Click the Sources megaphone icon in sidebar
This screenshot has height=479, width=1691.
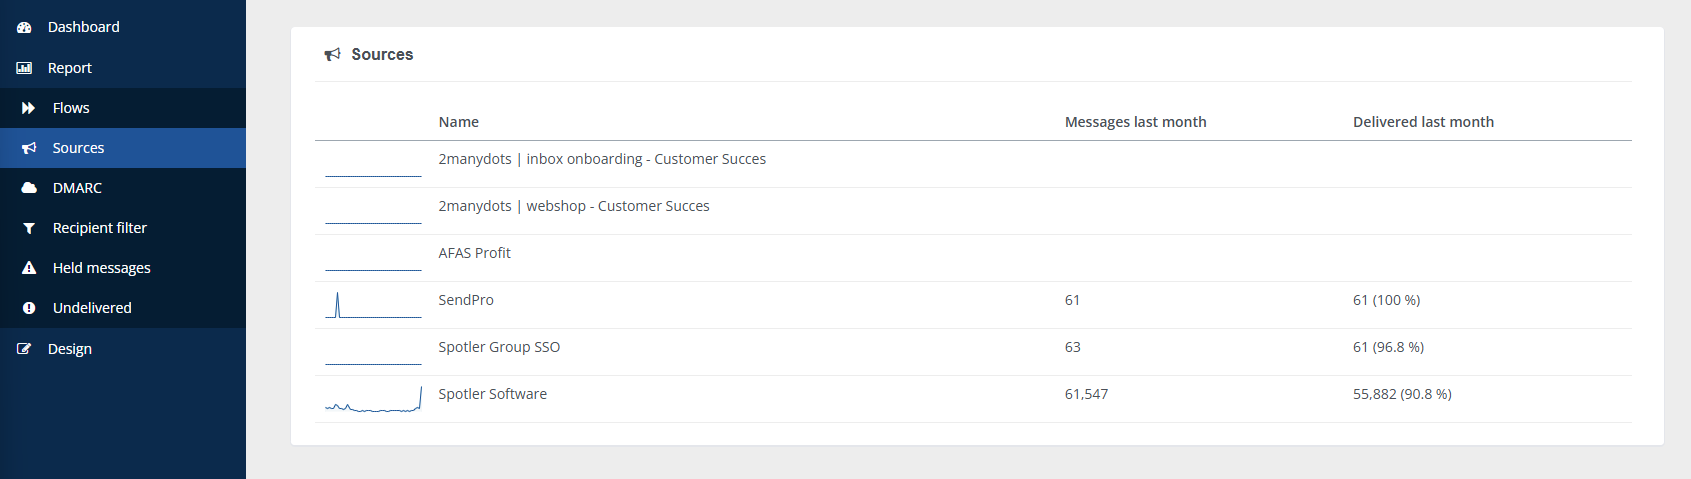point(29,148)
